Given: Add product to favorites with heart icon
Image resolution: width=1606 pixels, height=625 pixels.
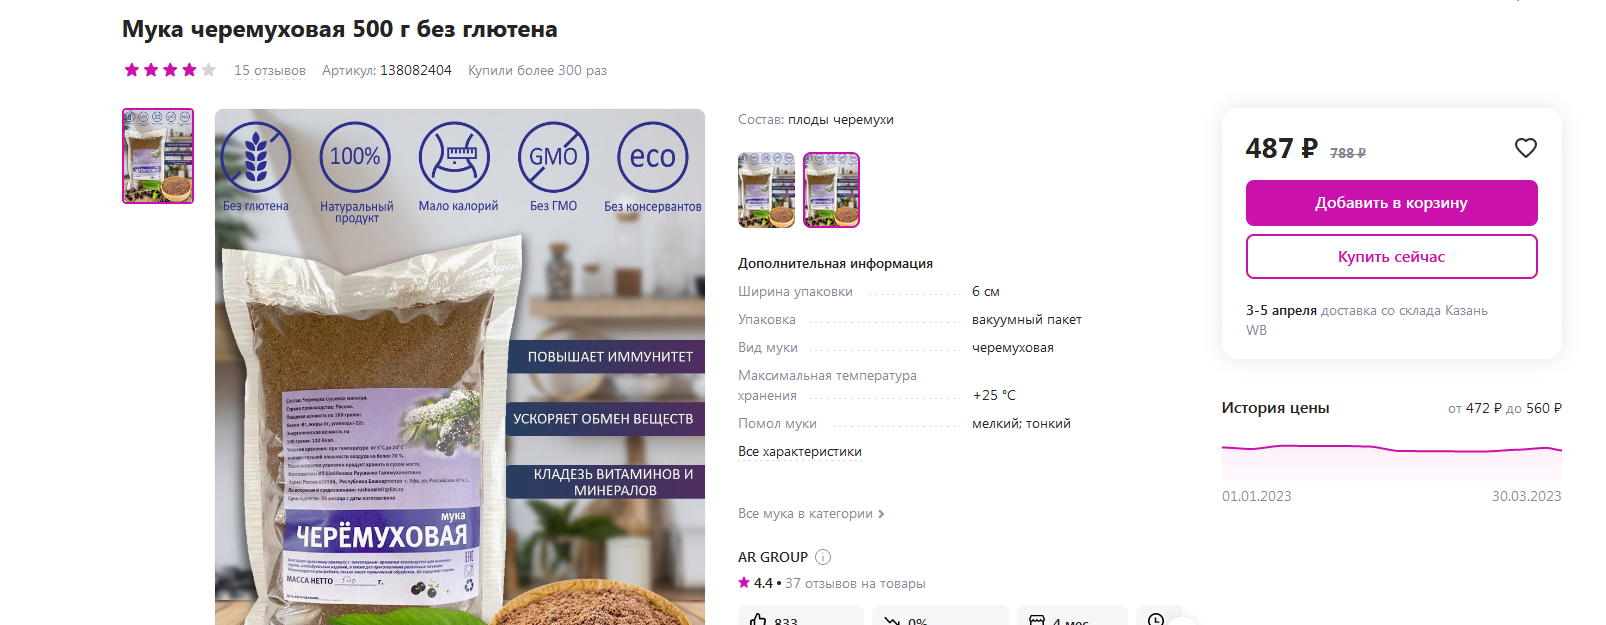Looking at the screenshot, I should coord(1525,148).
